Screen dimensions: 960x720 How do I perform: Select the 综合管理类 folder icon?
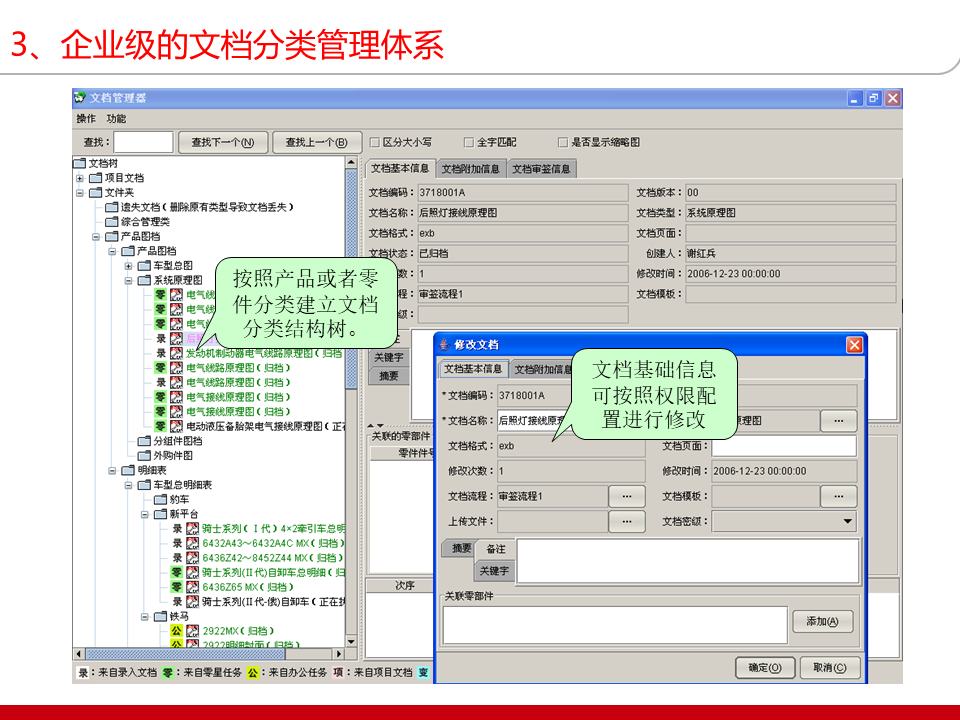point(111,222)
